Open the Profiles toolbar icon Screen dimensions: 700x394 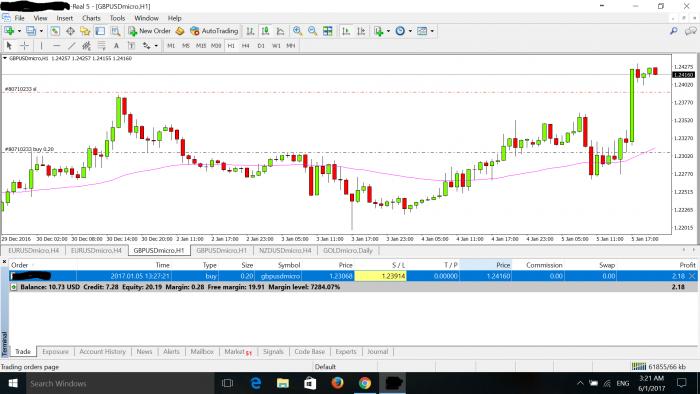pos(30,31)
